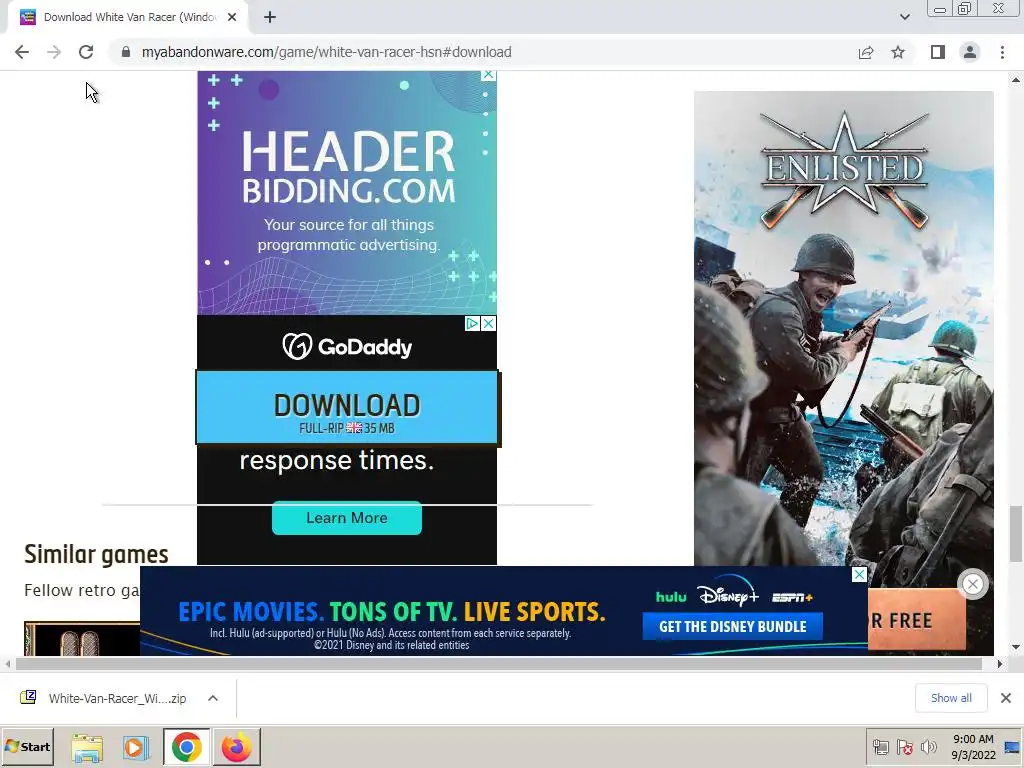Dismiss the bottom overlay with round X

[972, 584]
